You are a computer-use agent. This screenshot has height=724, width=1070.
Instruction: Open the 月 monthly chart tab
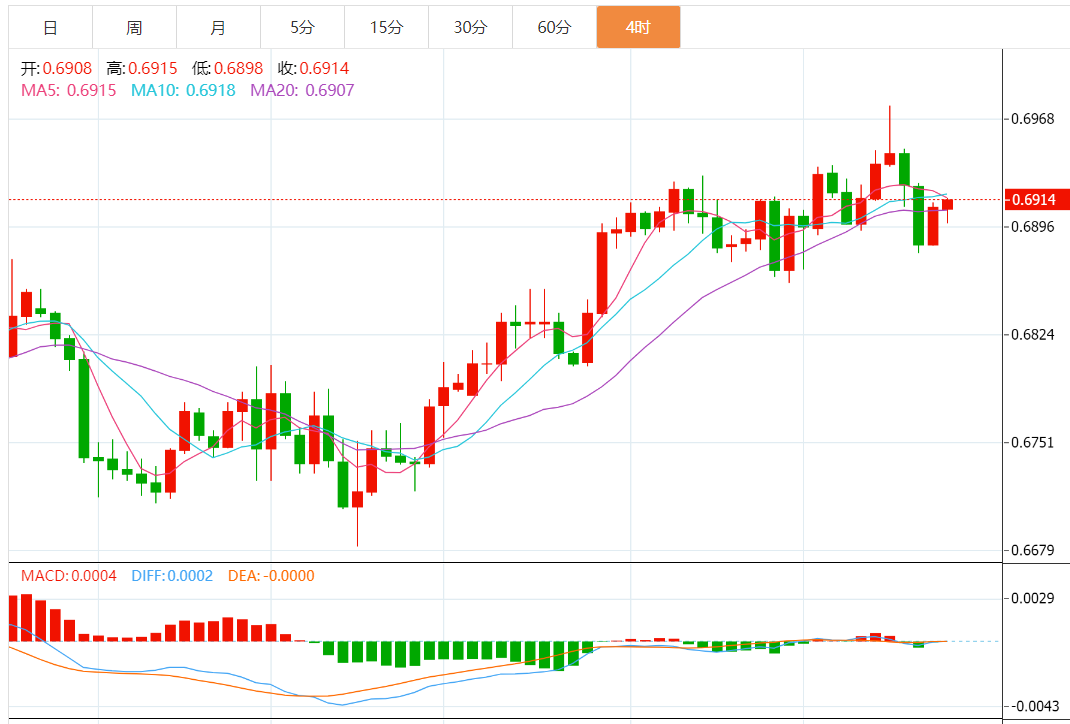[x=218, y=27]
